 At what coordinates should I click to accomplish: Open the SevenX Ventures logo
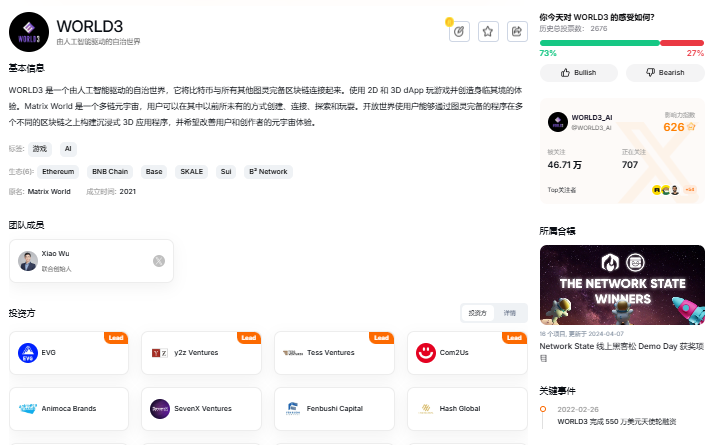coord(160,409)
